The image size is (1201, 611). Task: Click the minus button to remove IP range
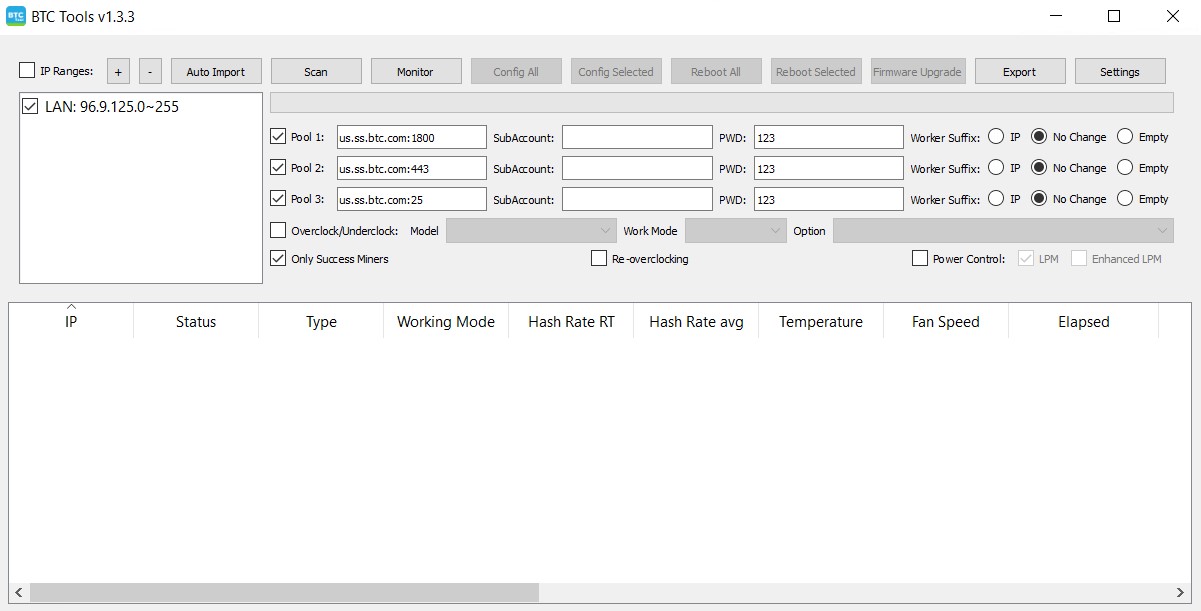[x=149, y=71]
